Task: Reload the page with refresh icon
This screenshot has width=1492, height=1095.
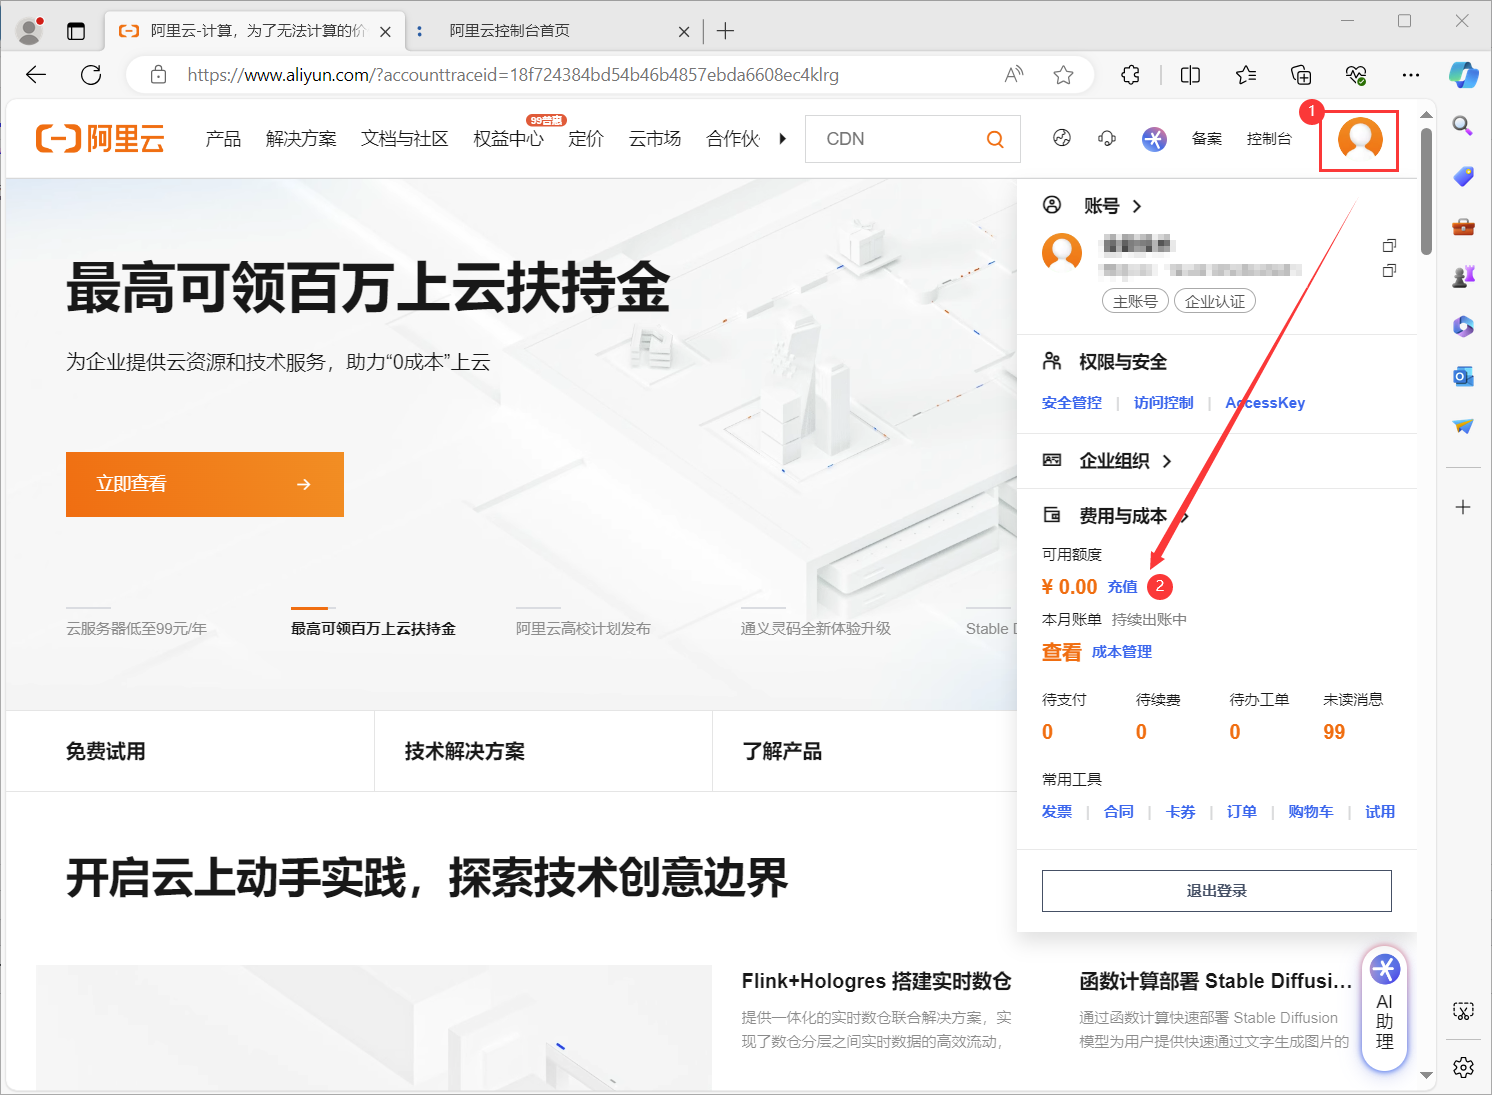Action: [91, 75]
